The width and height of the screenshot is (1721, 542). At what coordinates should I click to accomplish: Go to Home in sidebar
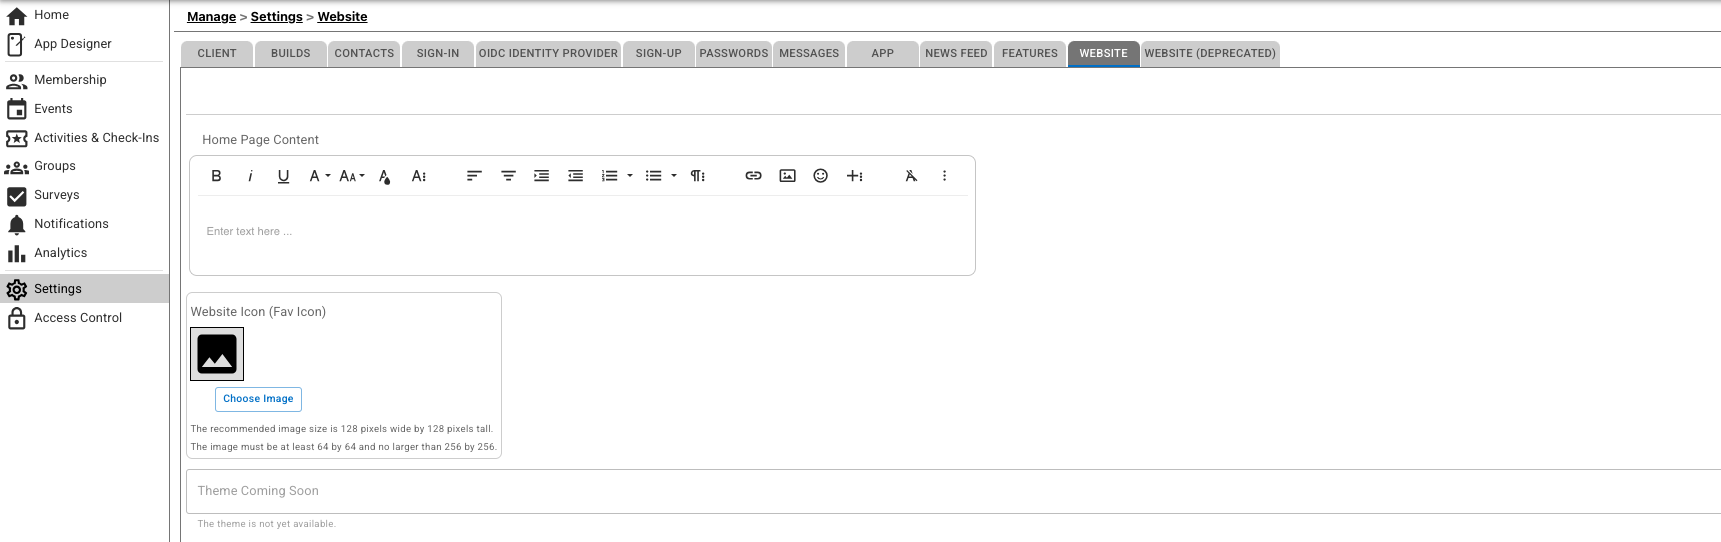[x=84, y=15]
